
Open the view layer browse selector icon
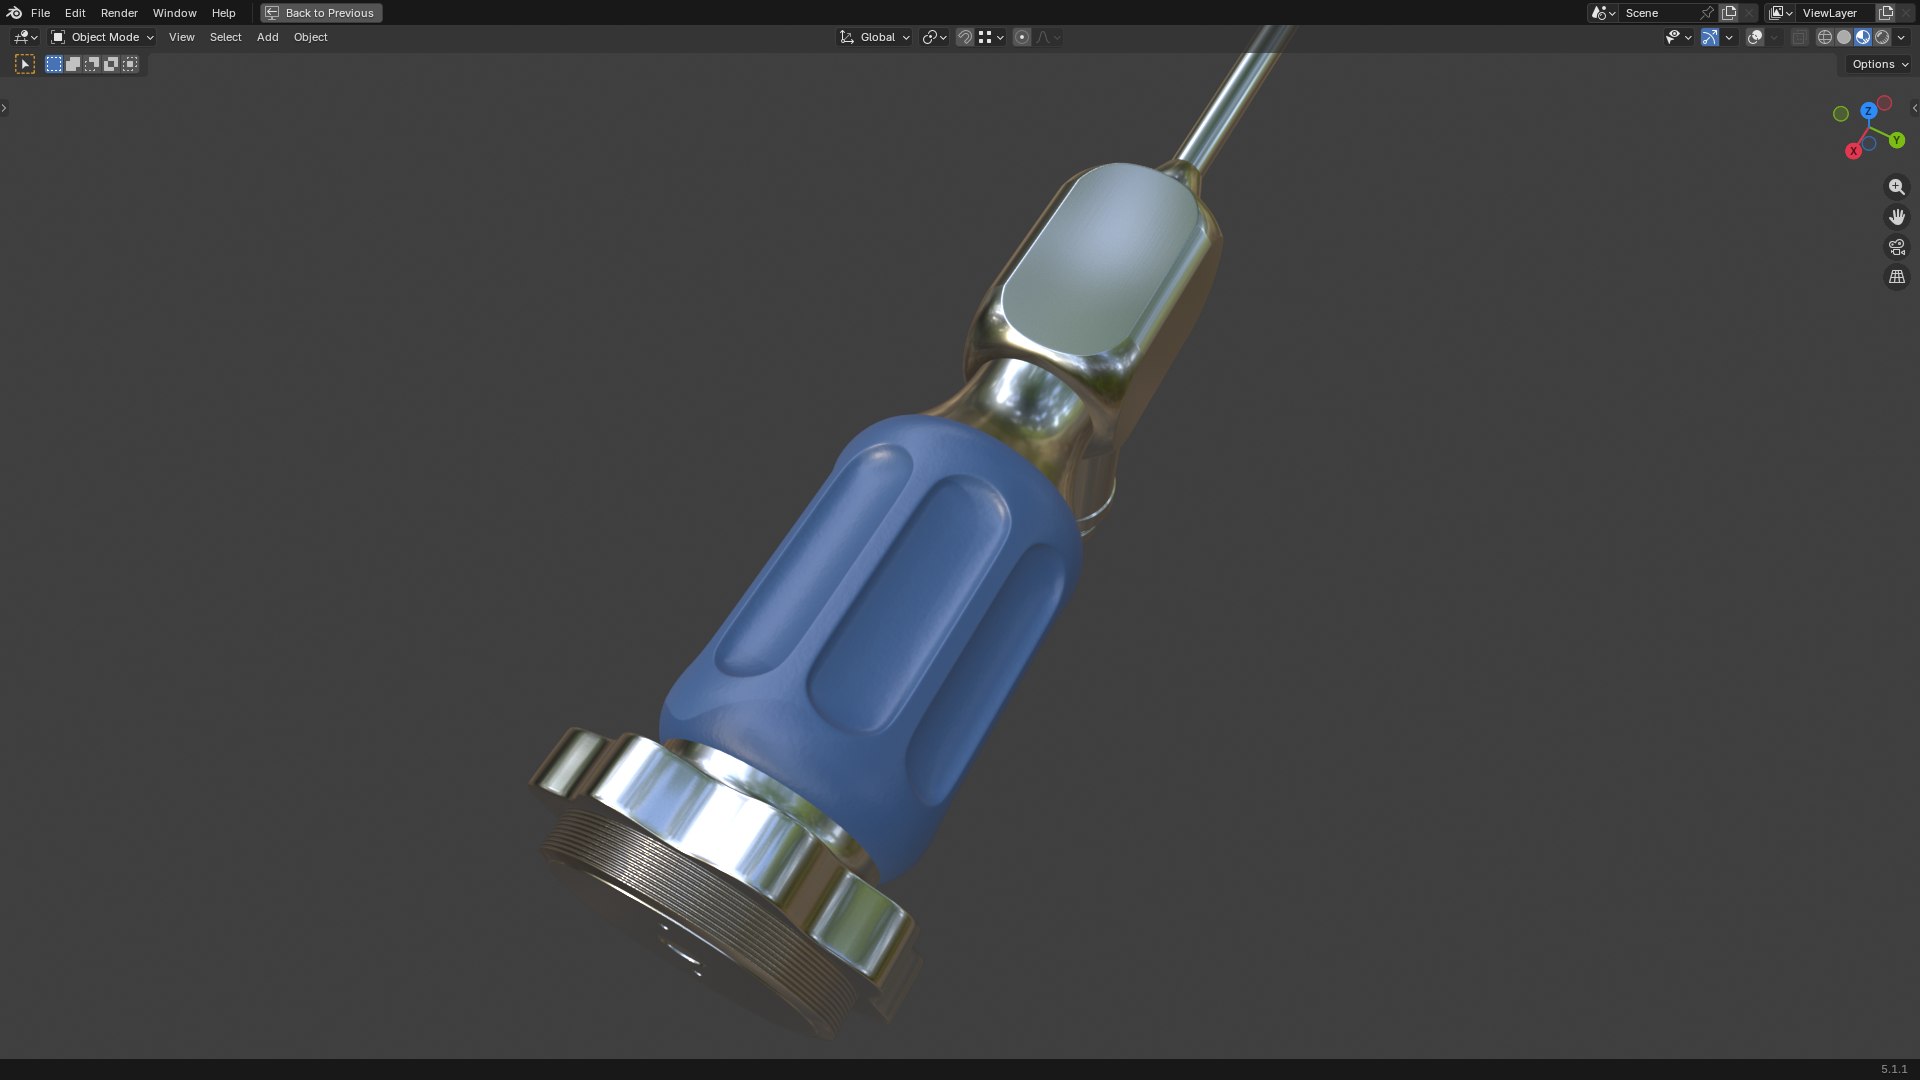(x=1780, y=13)
